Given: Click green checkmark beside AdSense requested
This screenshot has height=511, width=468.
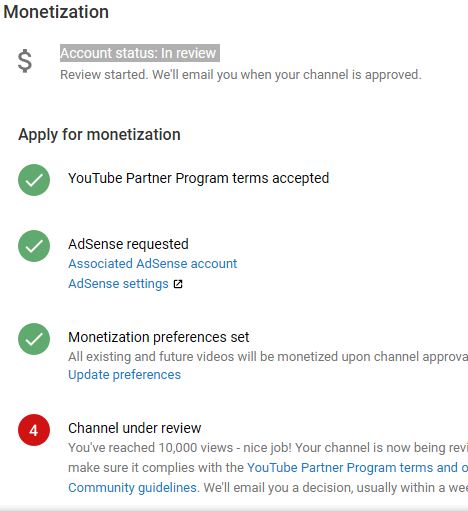Looking at the screenshot, I should coord(34,246).
